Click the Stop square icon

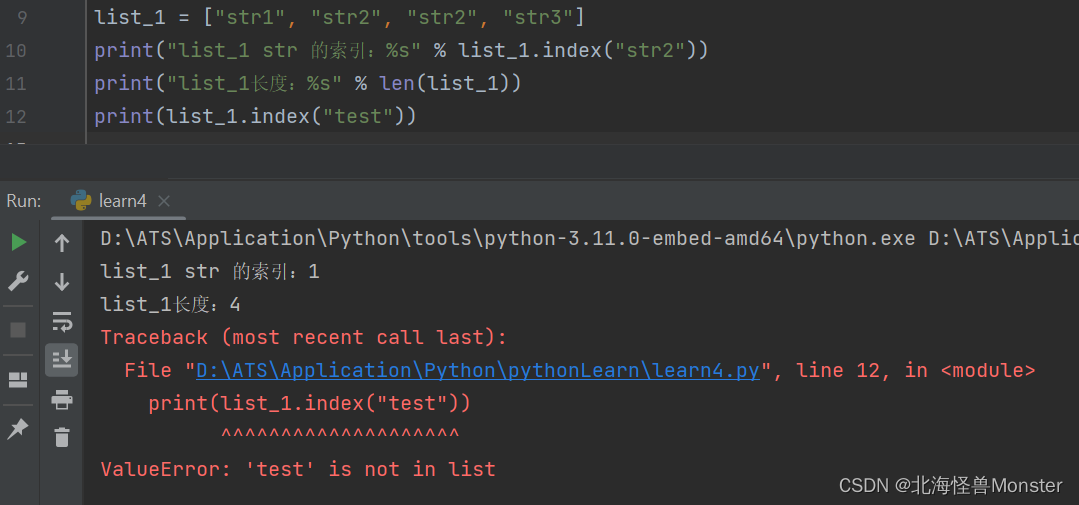19,330
